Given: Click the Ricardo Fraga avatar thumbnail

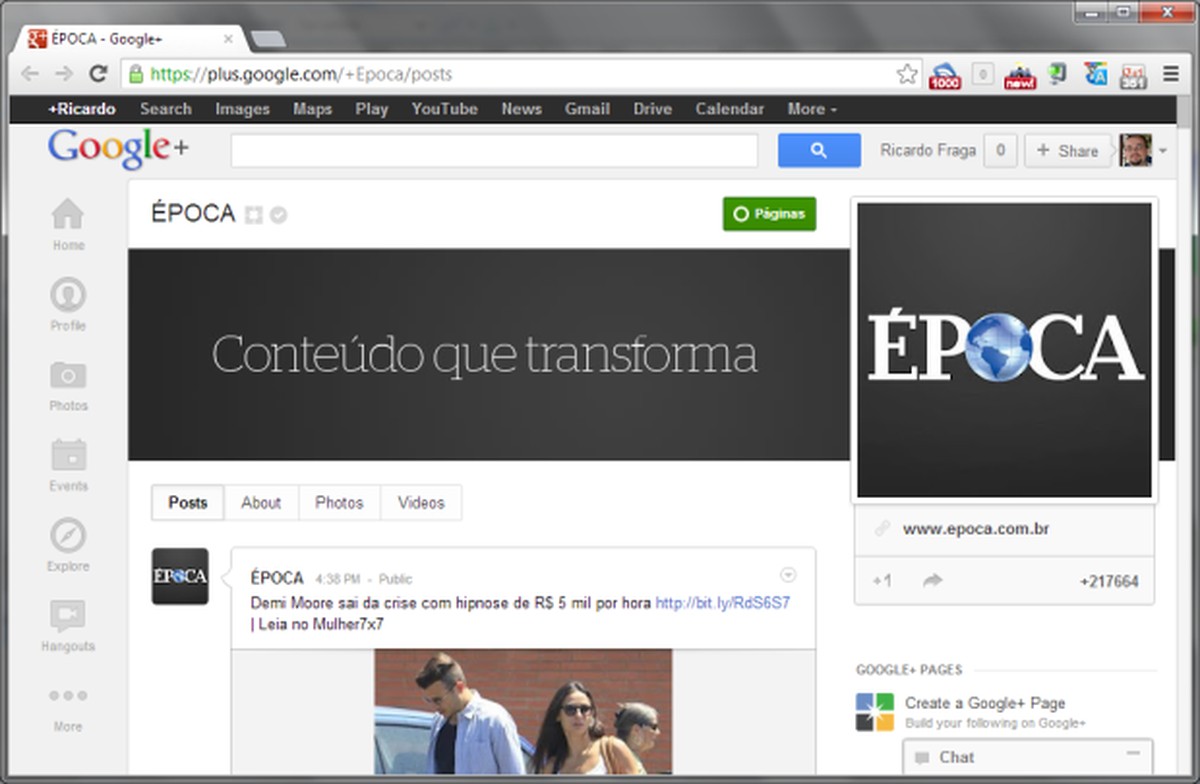Looking at the screenshot, I should click(x=1136, y=150).
